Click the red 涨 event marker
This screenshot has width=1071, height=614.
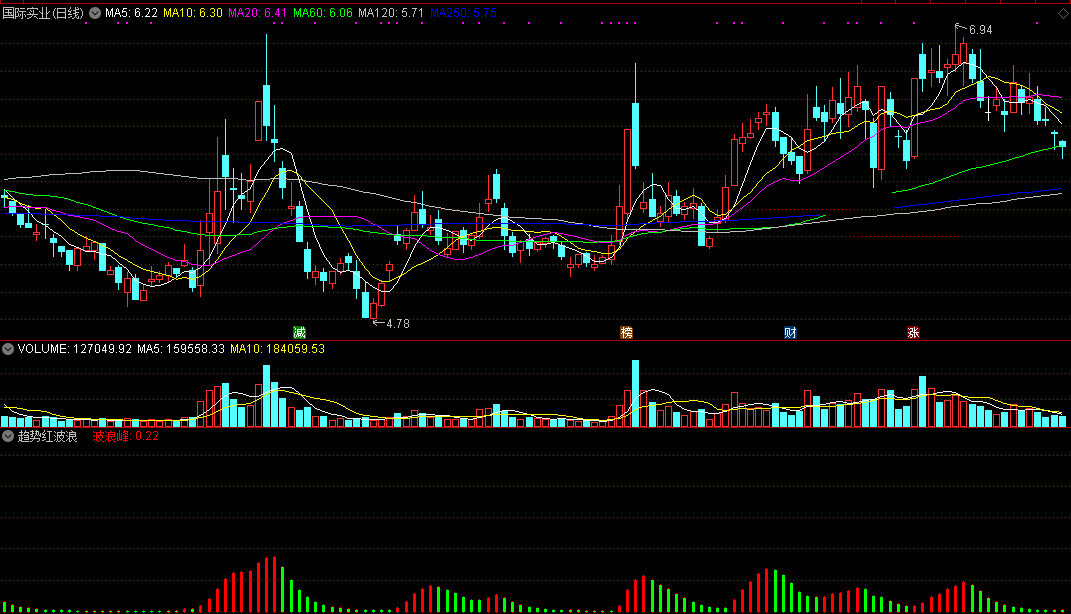coord(913,333)
